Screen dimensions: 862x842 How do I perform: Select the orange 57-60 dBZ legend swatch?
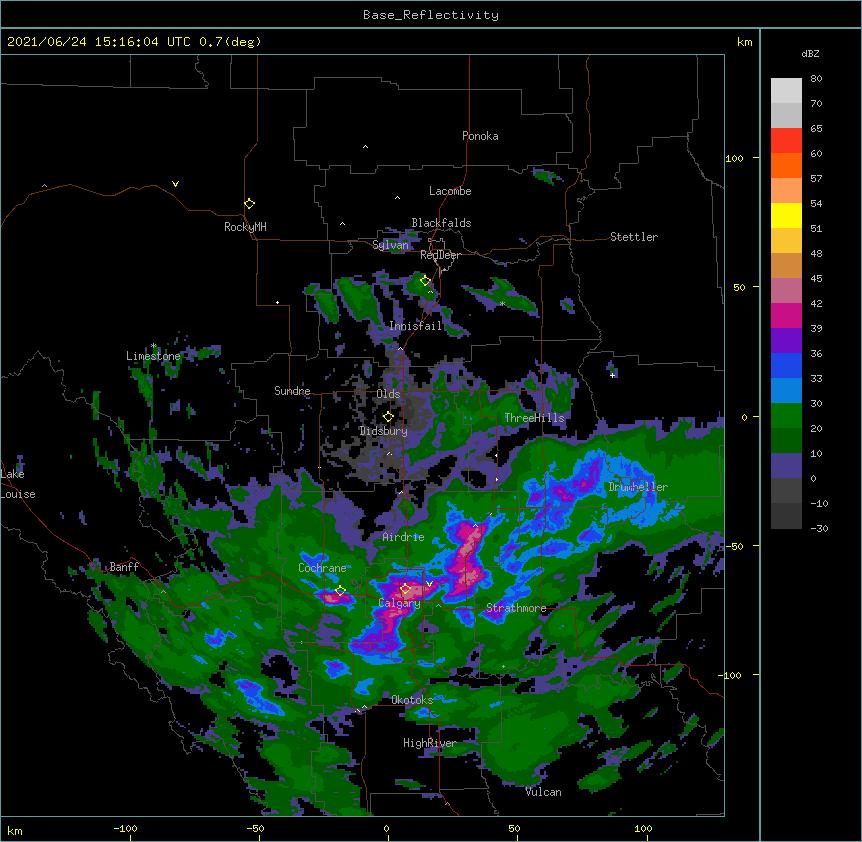point(786,165)
